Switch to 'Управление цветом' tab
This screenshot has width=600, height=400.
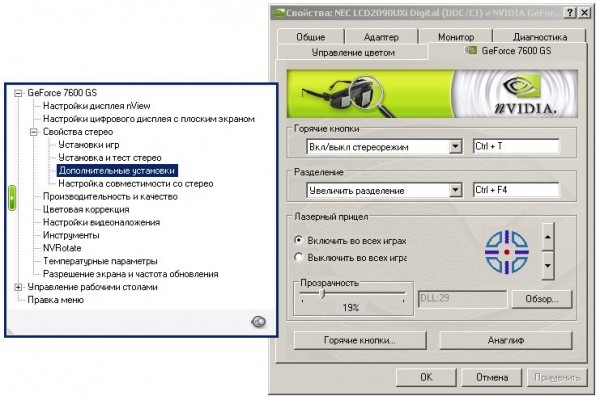[x=352, y=52]
